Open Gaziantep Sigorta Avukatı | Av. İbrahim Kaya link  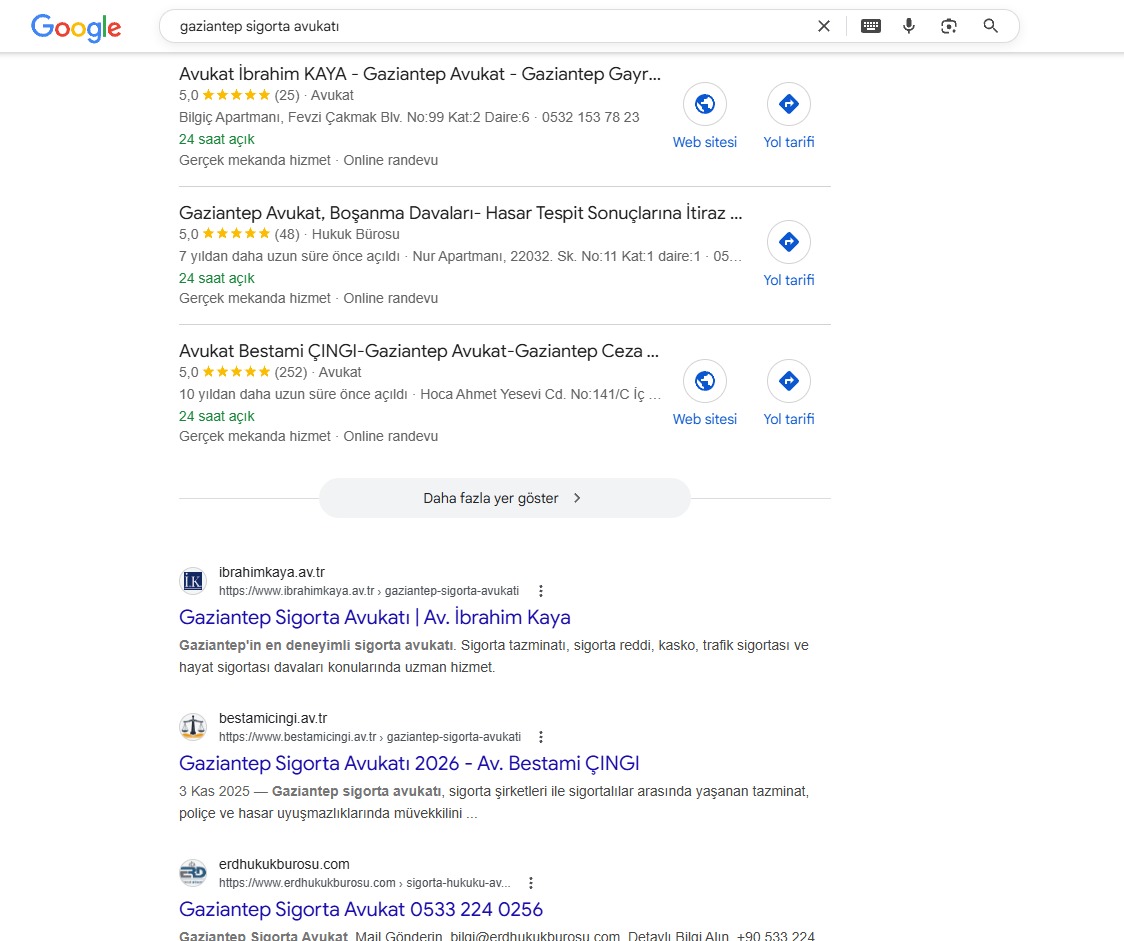click(374, 617)
